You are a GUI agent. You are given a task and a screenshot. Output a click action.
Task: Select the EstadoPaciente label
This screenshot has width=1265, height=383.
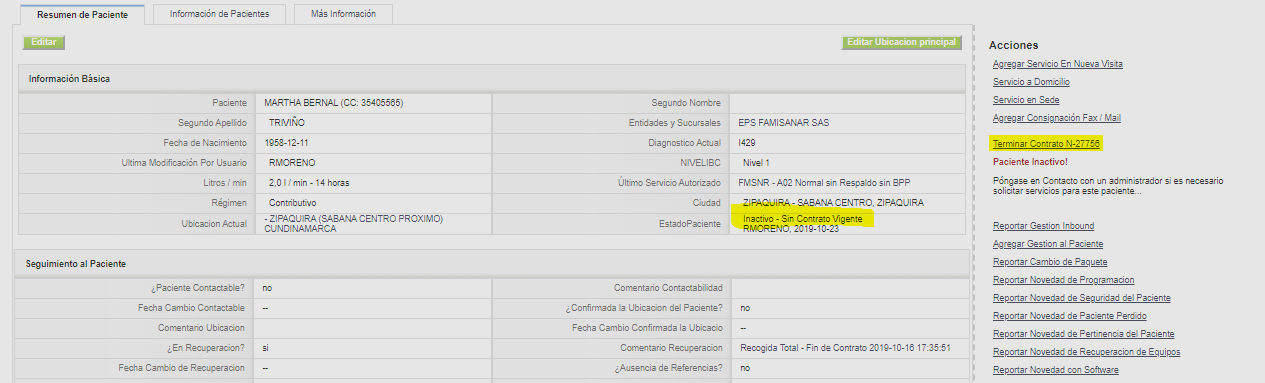click(x=691, y=223)
